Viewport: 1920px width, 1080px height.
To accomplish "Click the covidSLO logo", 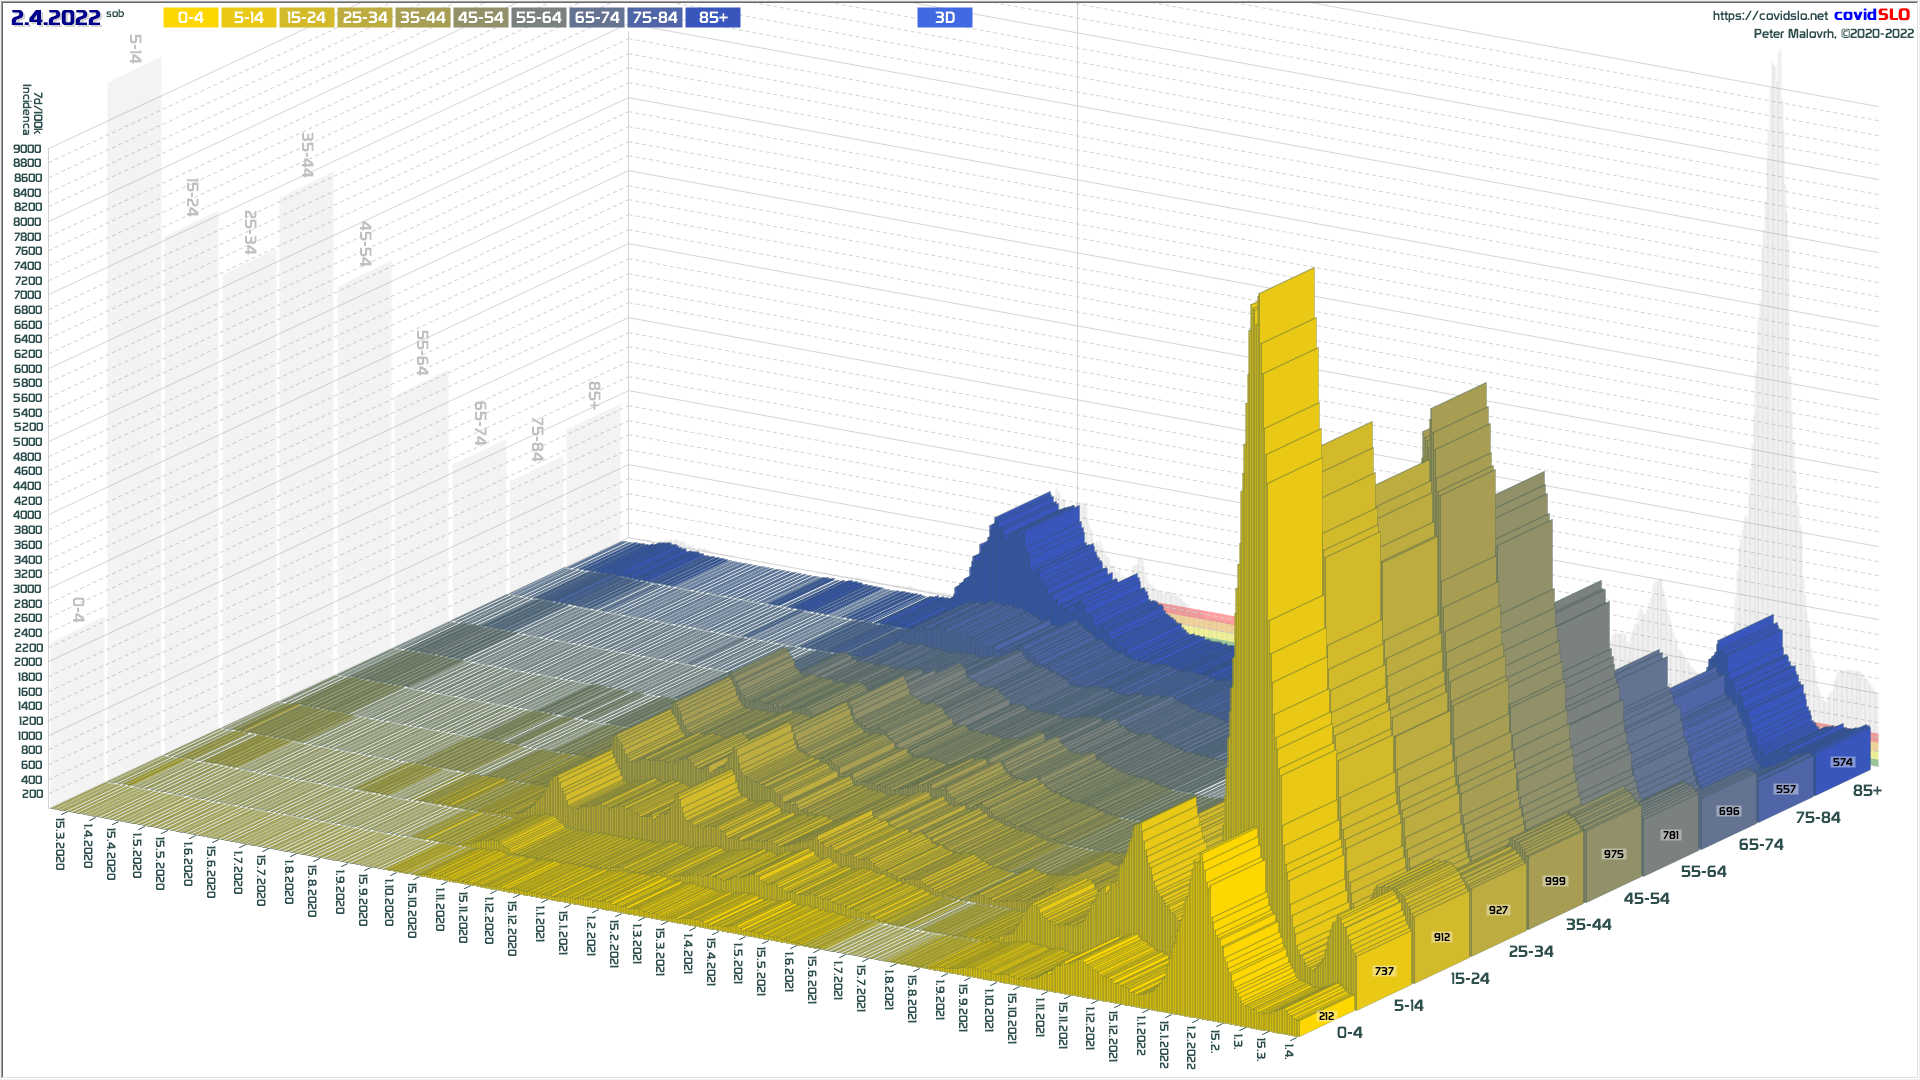I will pyautogui.click(x=1871, y=15).
